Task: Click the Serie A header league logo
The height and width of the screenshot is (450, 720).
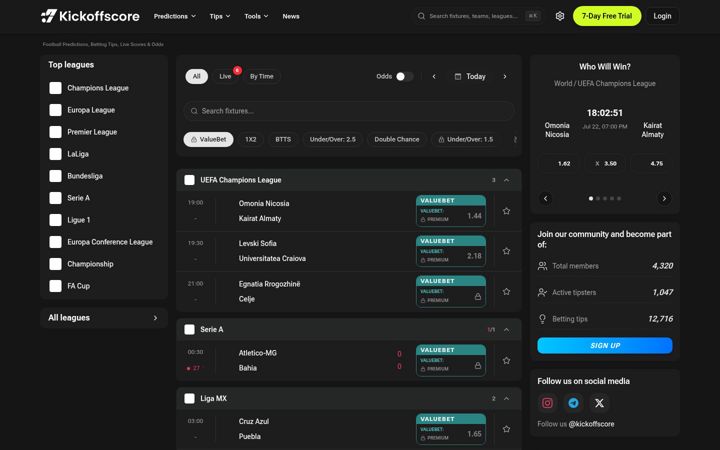Action: (189, 330)
